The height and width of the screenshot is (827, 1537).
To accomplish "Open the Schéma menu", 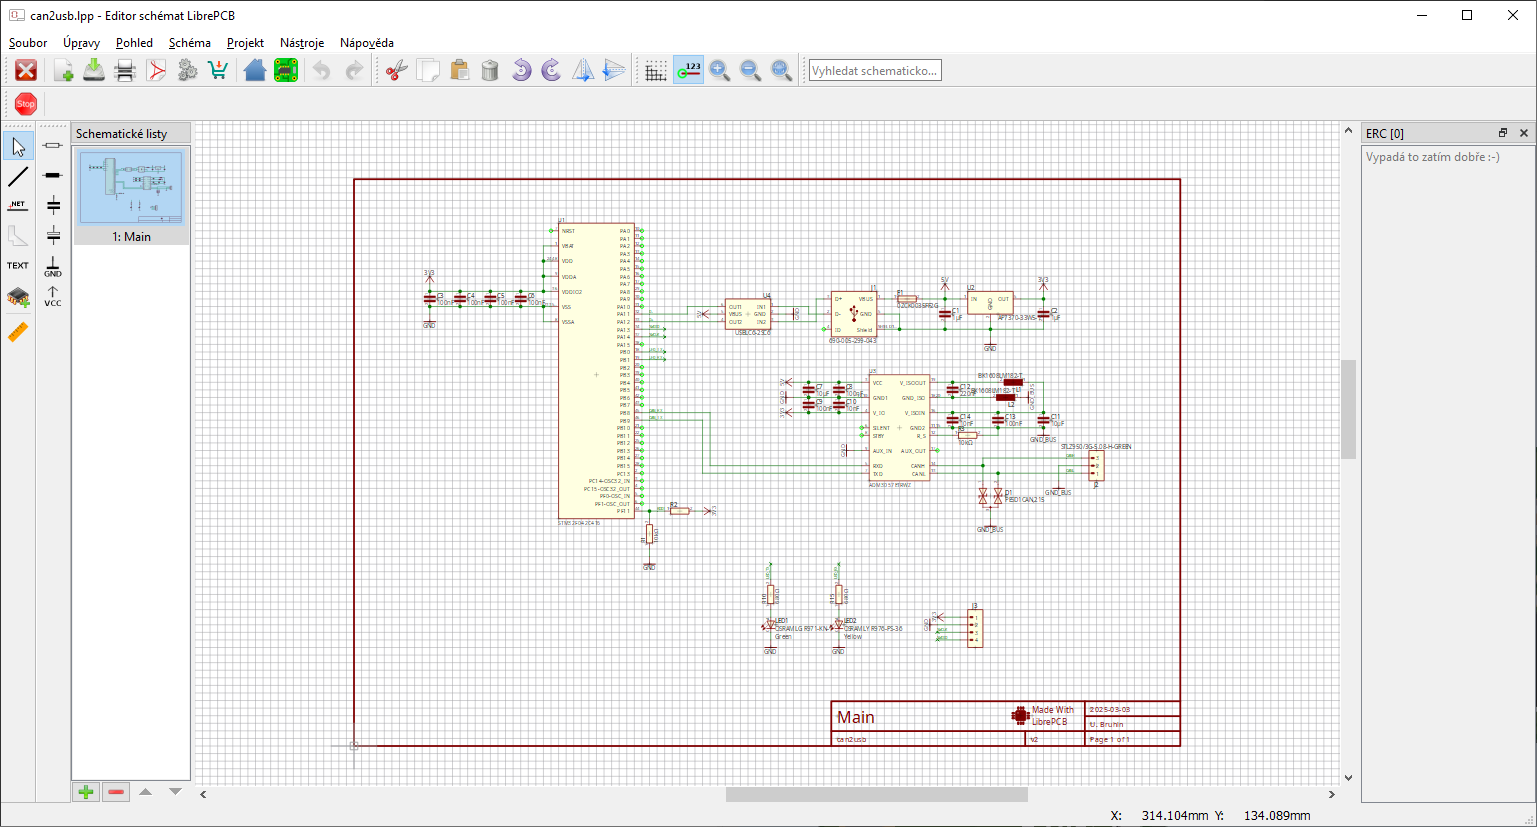I will [189, 43].
